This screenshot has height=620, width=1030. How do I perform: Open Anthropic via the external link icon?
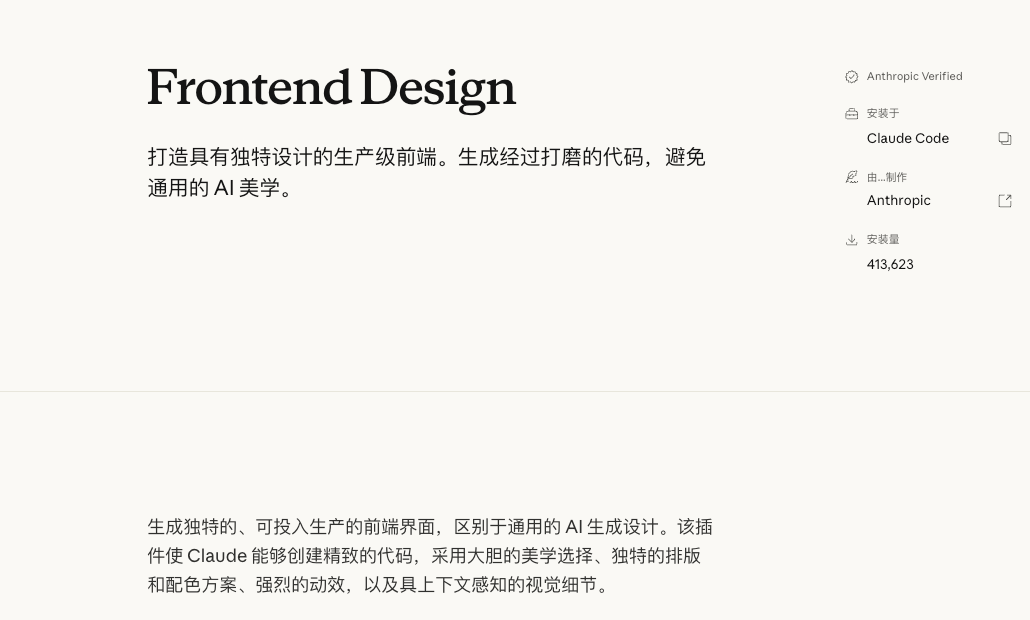click(1005, 201)
